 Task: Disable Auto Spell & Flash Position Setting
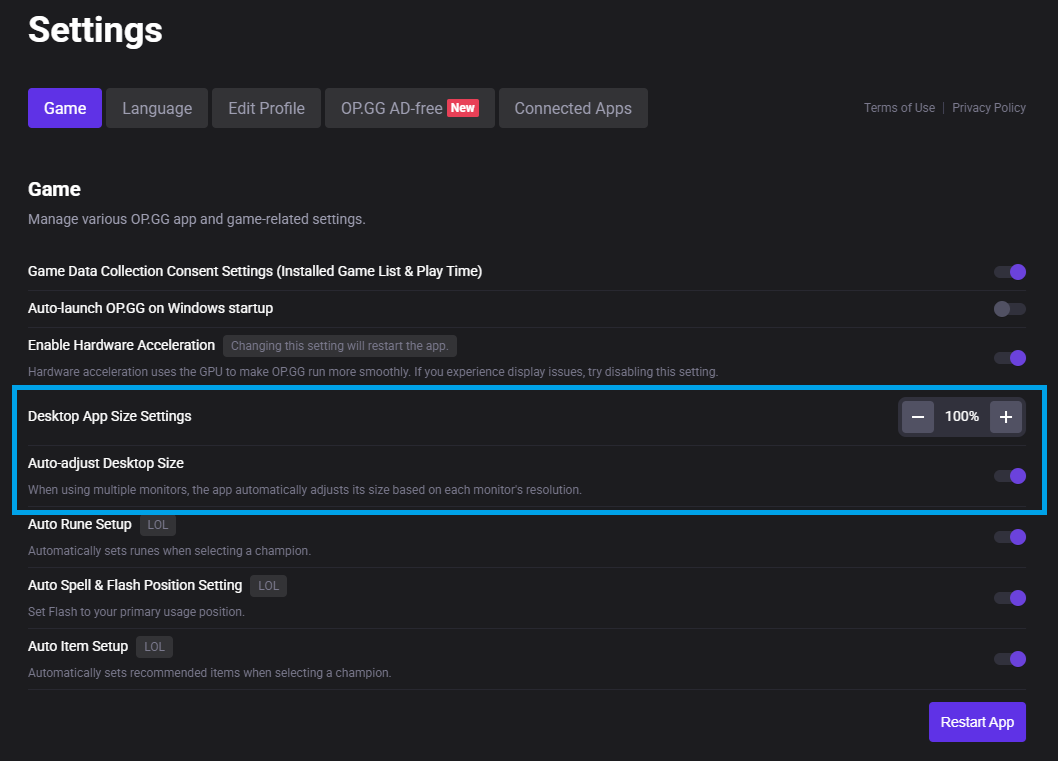(x=1010, y=598)
